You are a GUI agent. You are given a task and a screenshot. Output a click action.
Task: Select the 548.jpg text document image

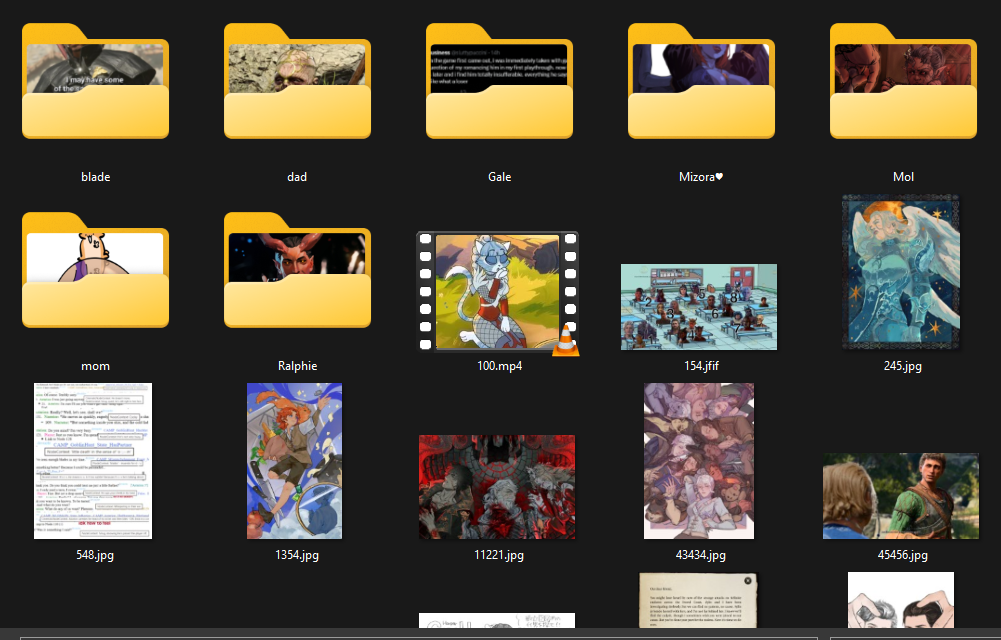click(x=93, y=461)
